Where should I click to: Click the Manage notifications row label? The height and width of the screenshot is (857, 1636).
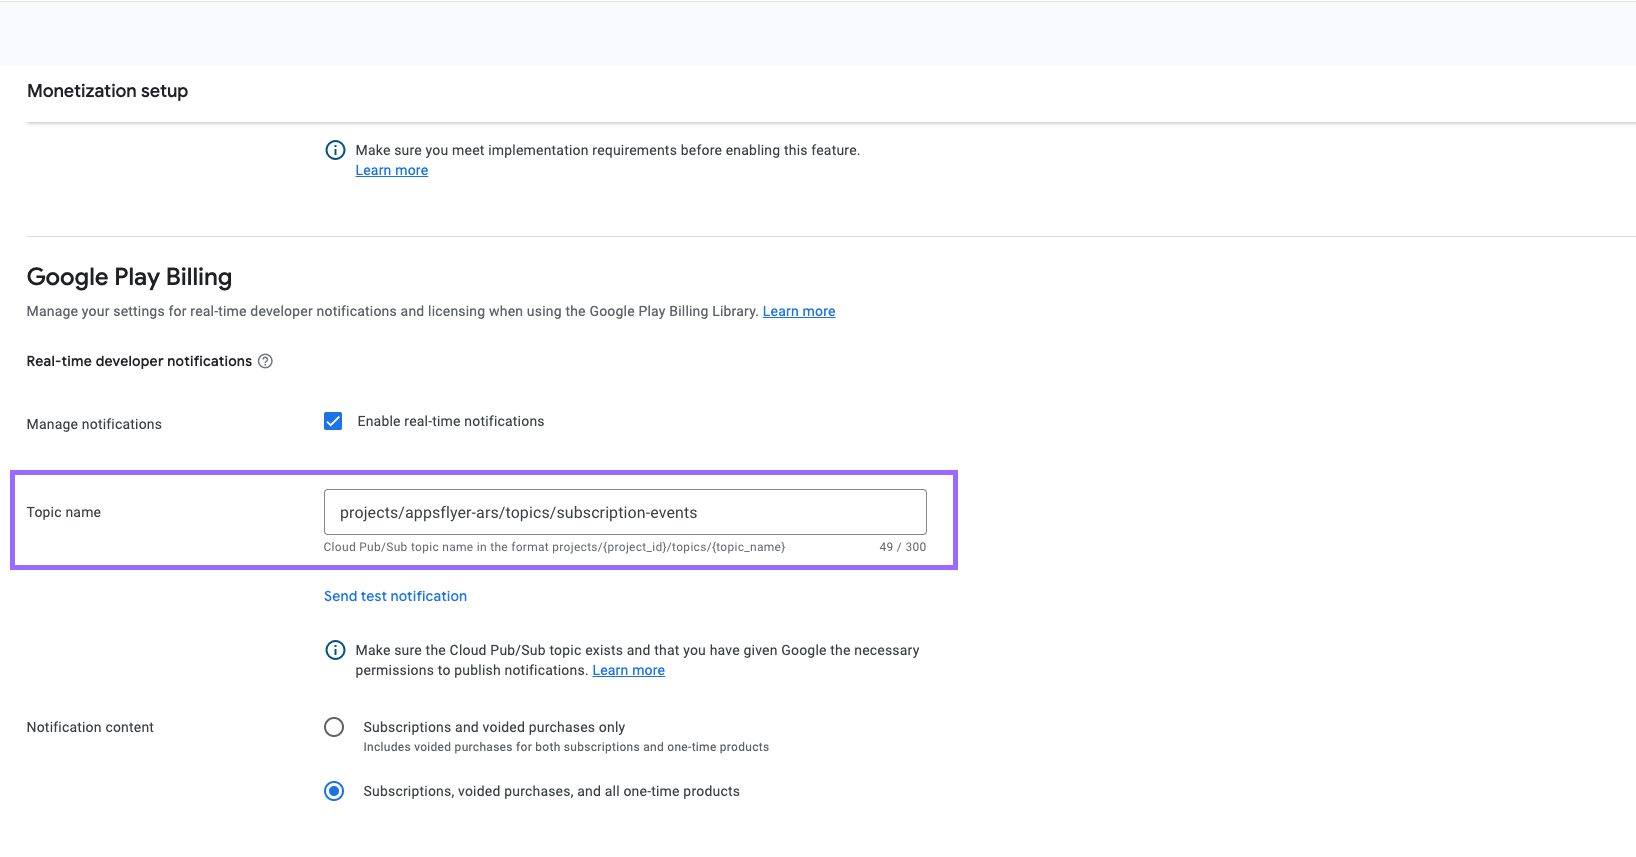[x=94, y=424]
